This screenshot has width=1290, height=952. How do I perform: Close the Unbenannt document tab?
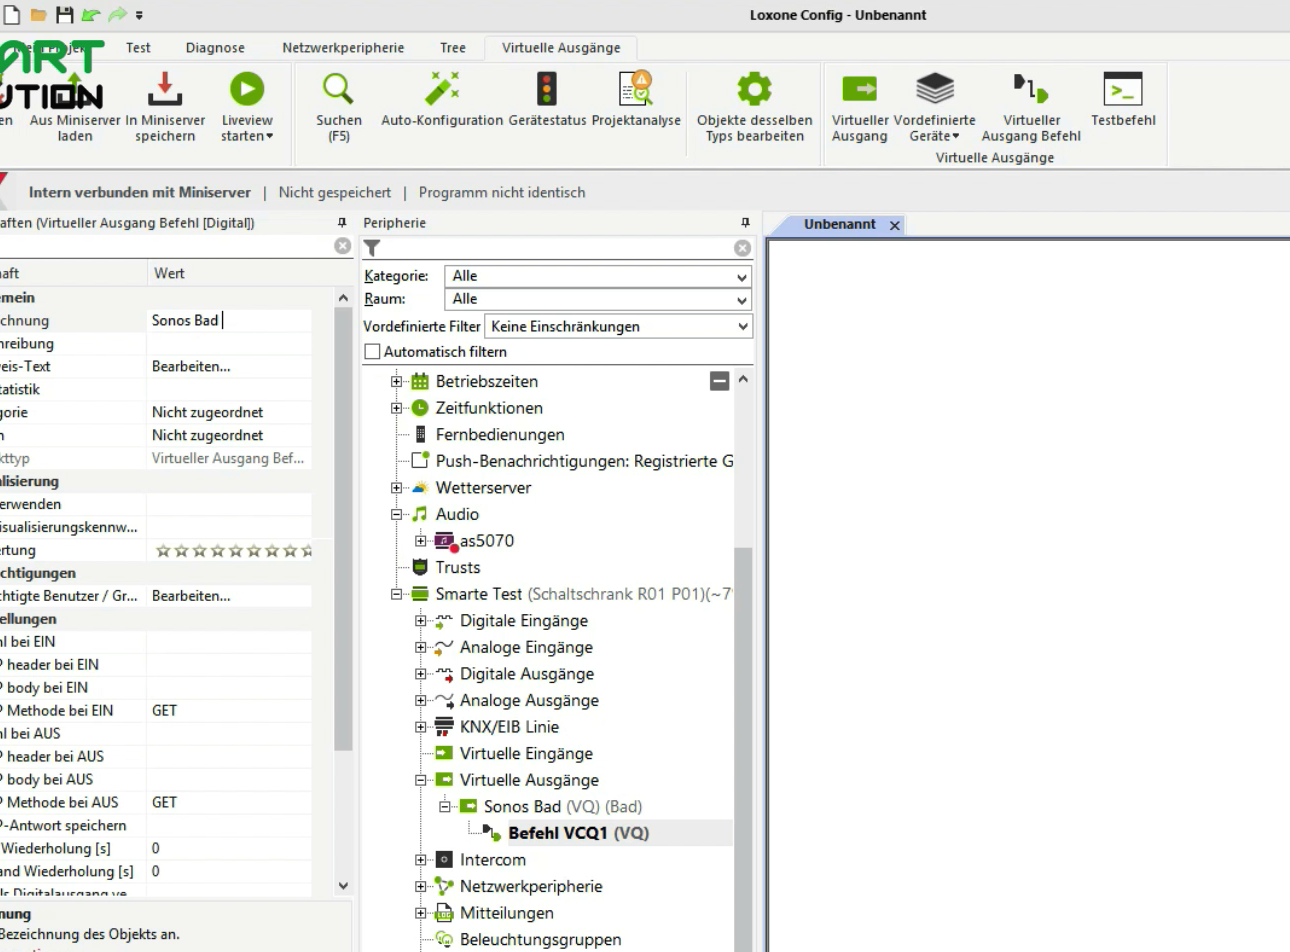click(x=895, y=226)
